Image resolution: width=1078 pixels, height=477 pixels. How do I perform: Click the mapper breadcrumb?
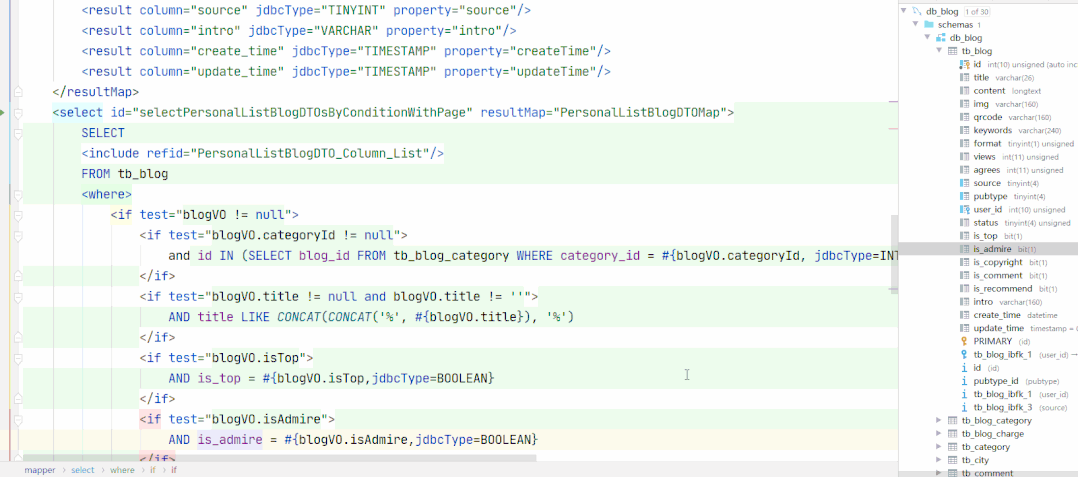[x=39, y=470]
